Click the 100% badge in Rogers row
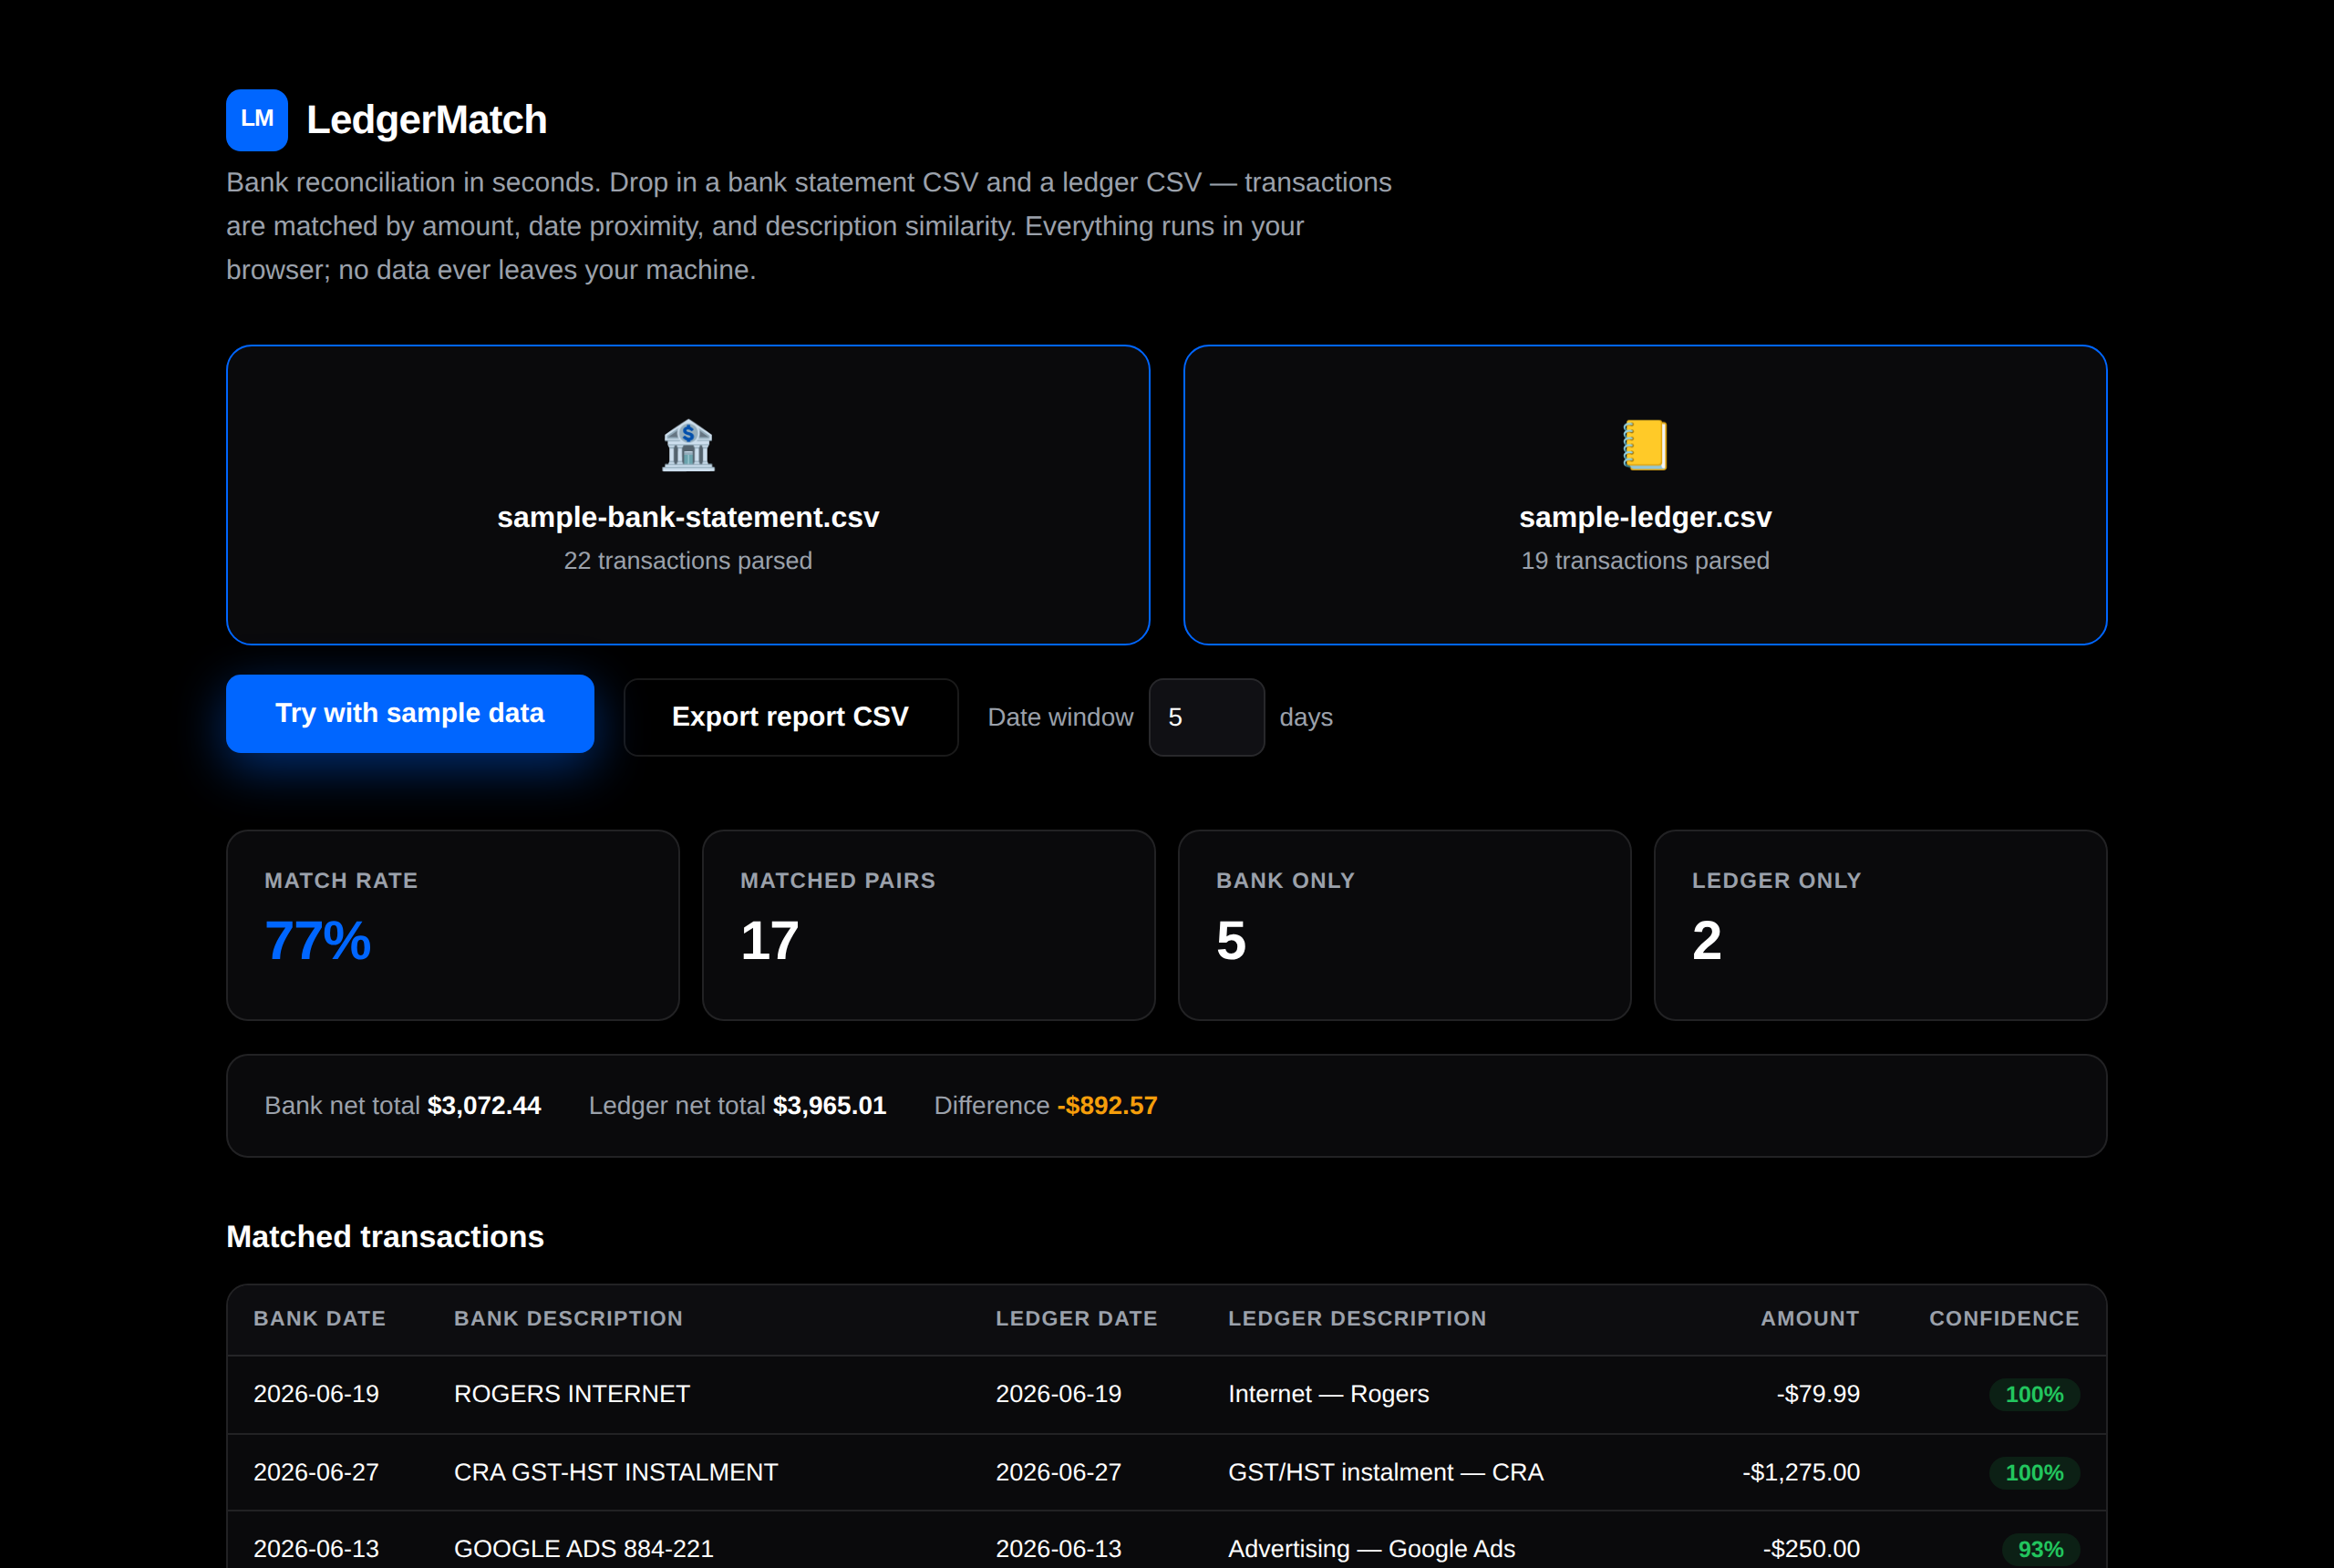The width and height of the screenshot is (2334, 1568). (2034, 1394)
